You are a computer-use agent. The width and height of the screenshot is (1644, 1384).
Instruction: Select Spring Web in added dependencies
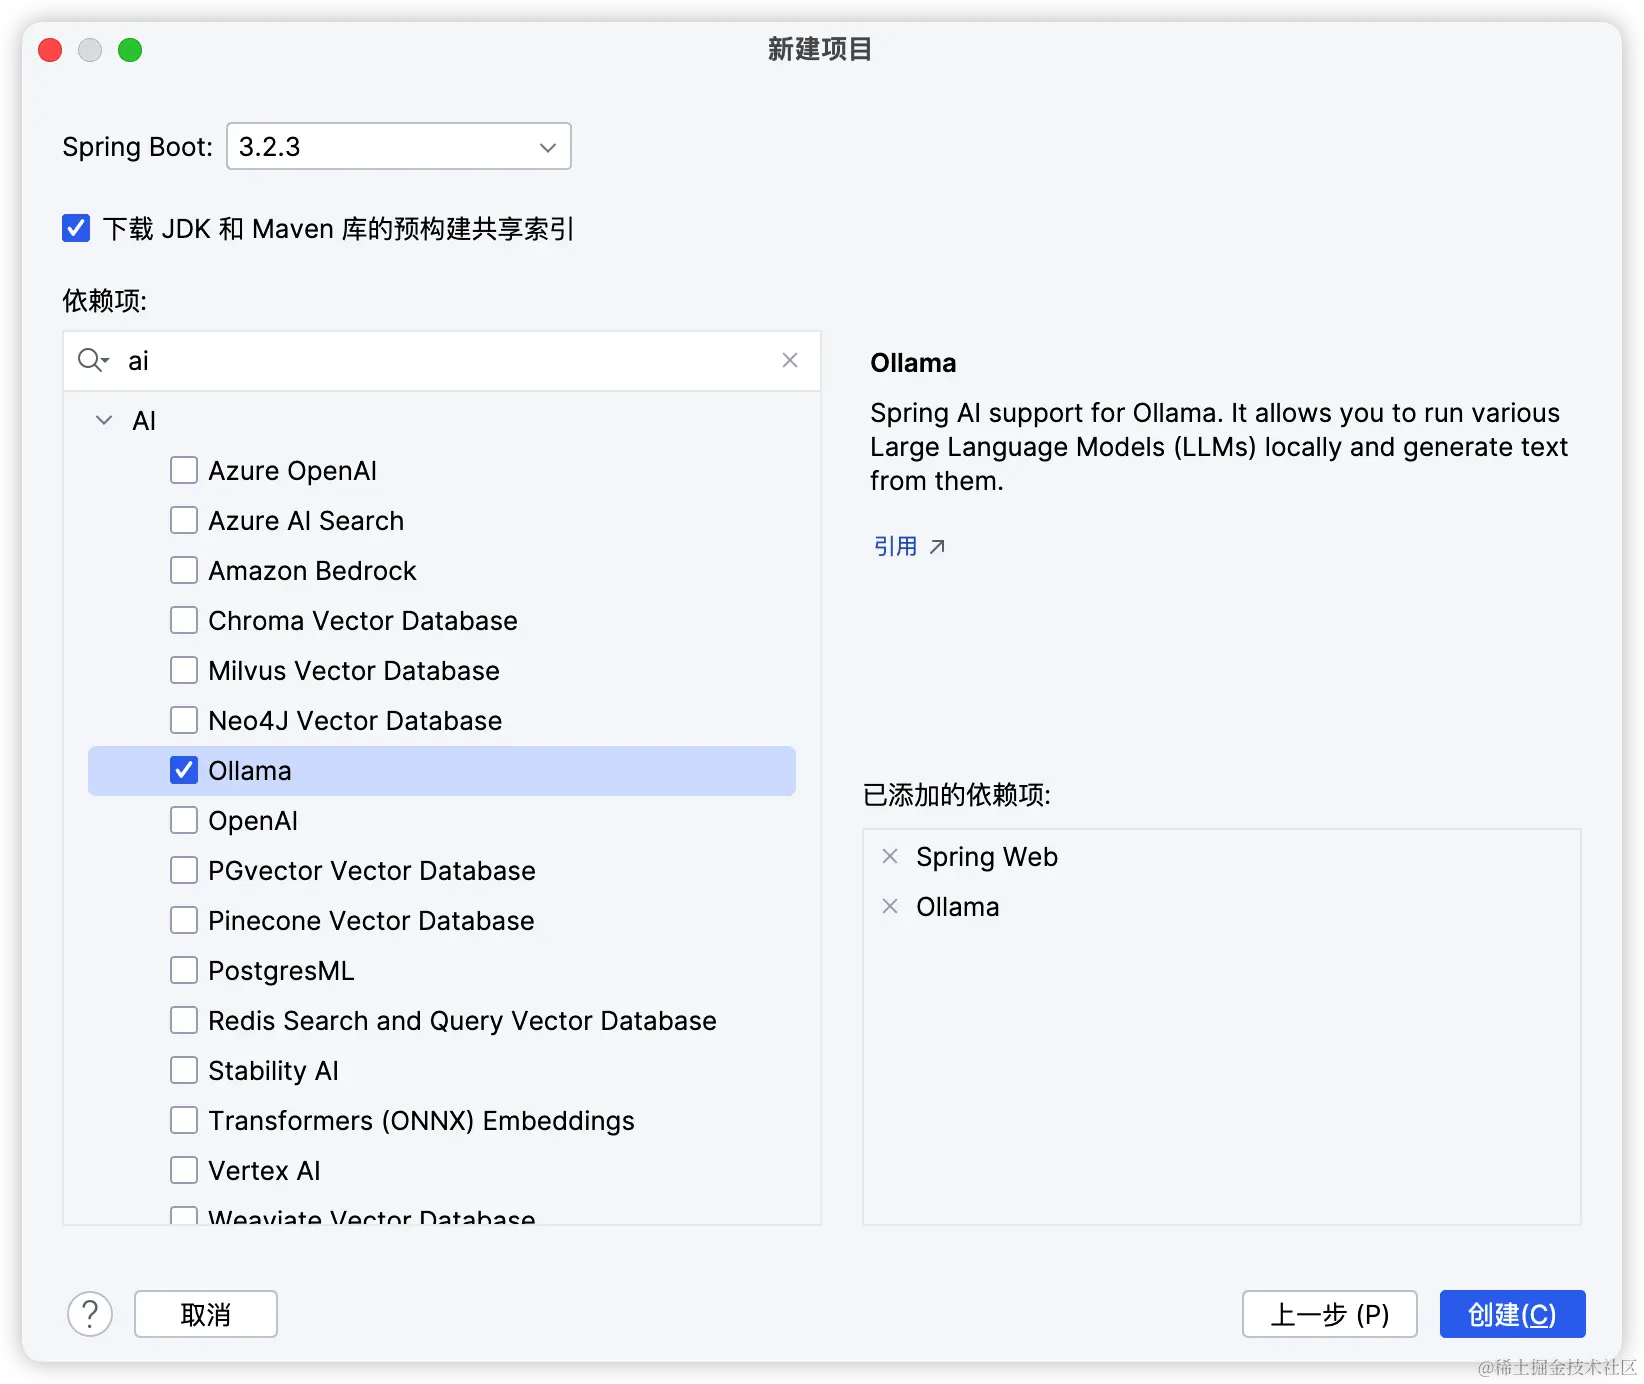(x=987, y=857)
